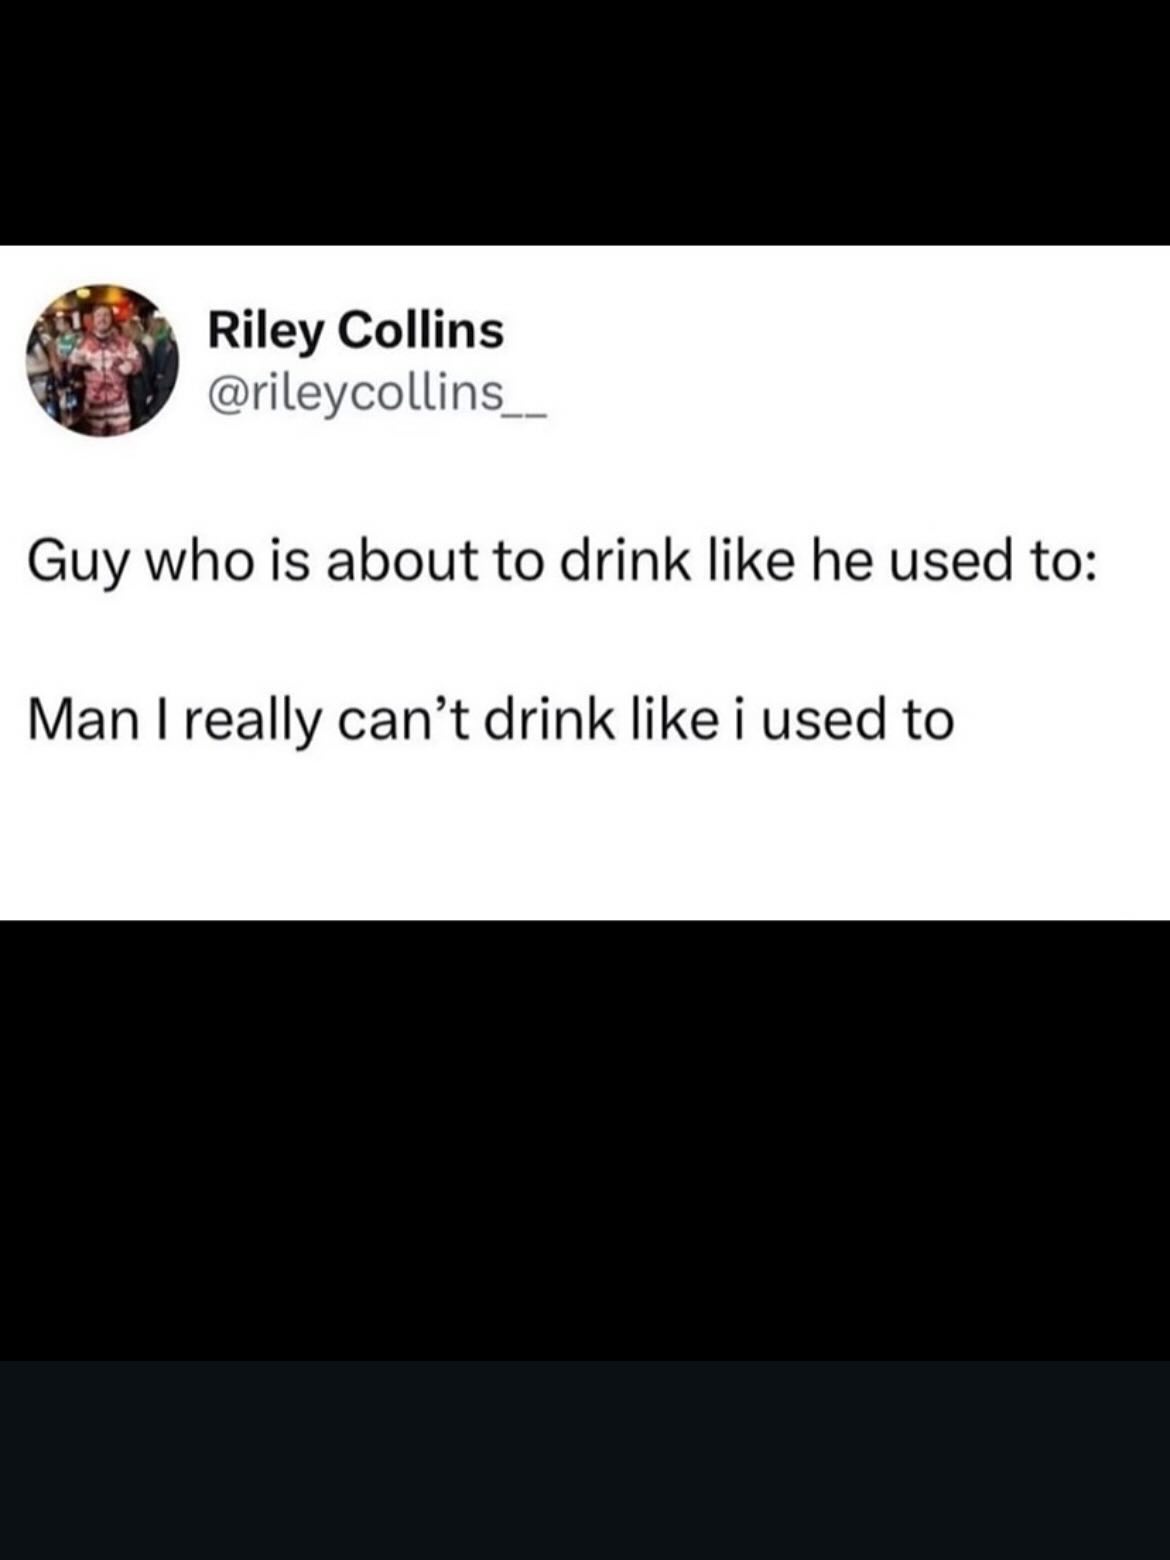This screenshot has width=1170, height=1560.
Task: Click Riley Collins' profile picture
Action: pyautogui.click(x=101, y=360)
